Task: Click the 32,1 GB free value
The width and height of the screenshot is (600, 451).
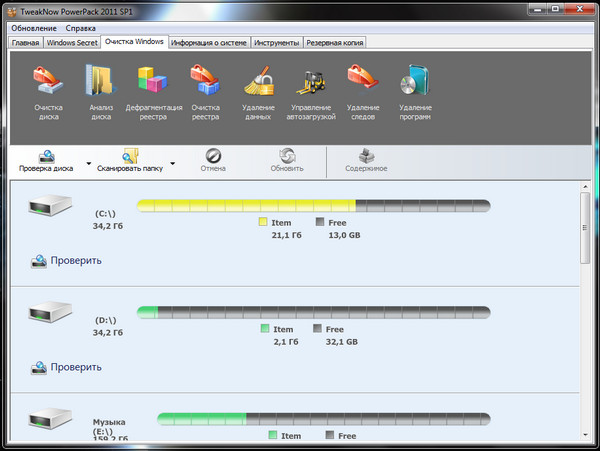Action: pyautogui.click(x=342, y=342)
